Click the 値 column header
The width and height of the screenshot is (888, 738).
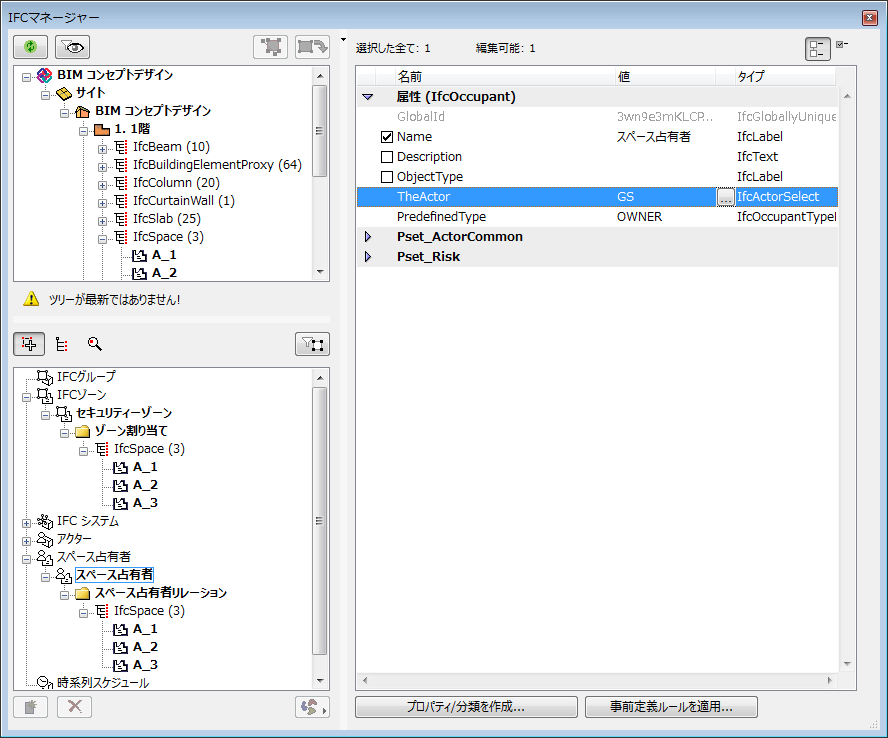665,76
